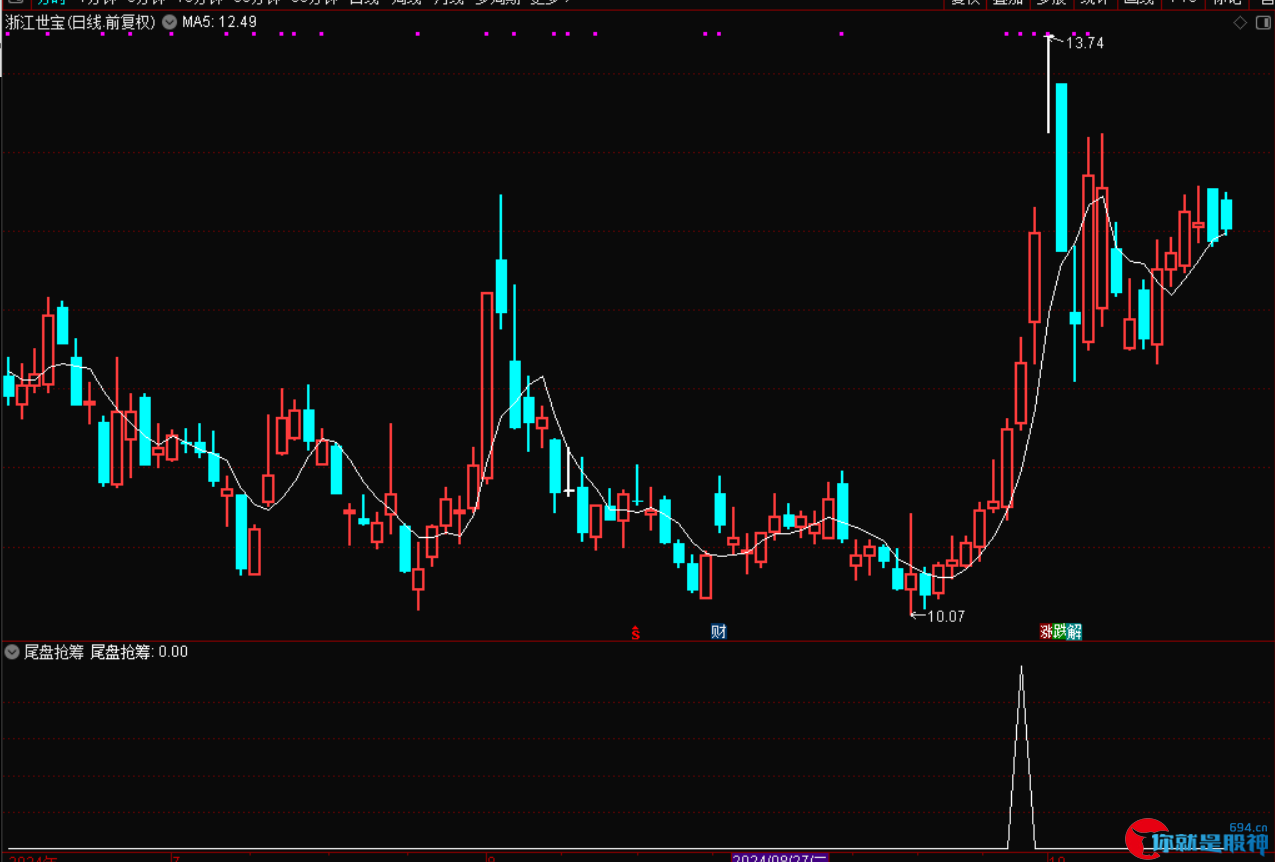The image size is (1275, 862).
Task: Click the green 跌 marker icon
Action: click(1060, 631)
